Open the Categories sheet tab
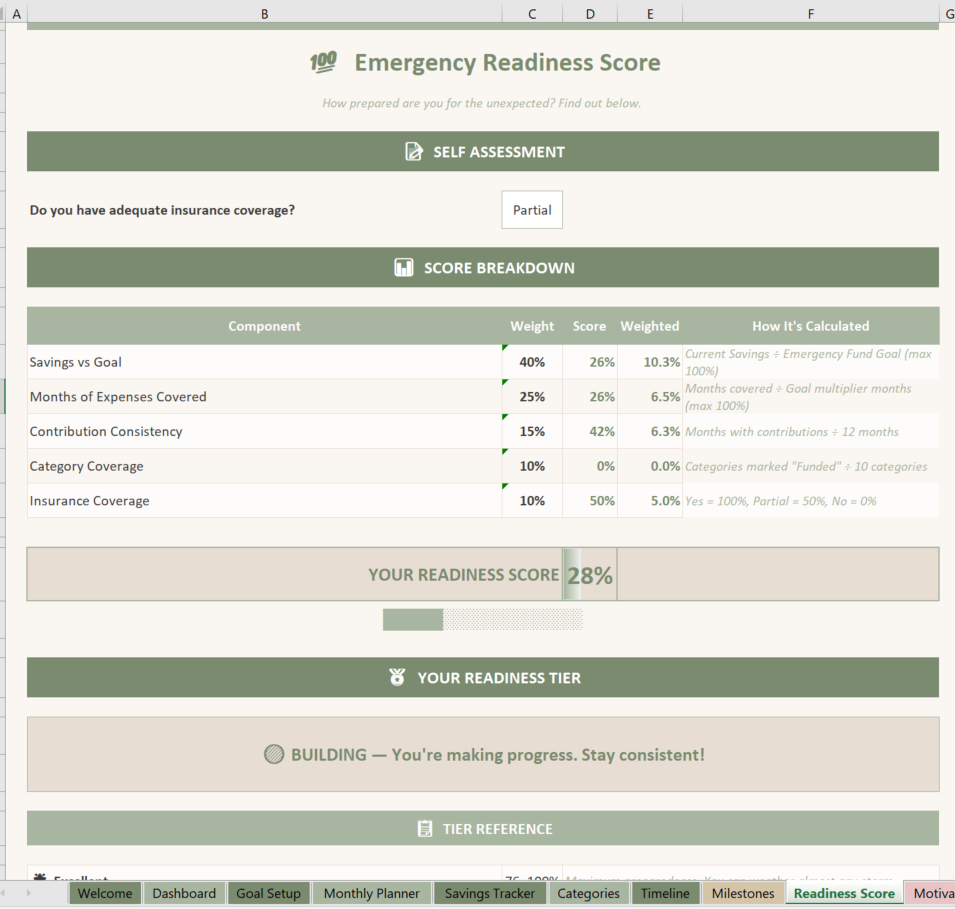 point(588,893)
